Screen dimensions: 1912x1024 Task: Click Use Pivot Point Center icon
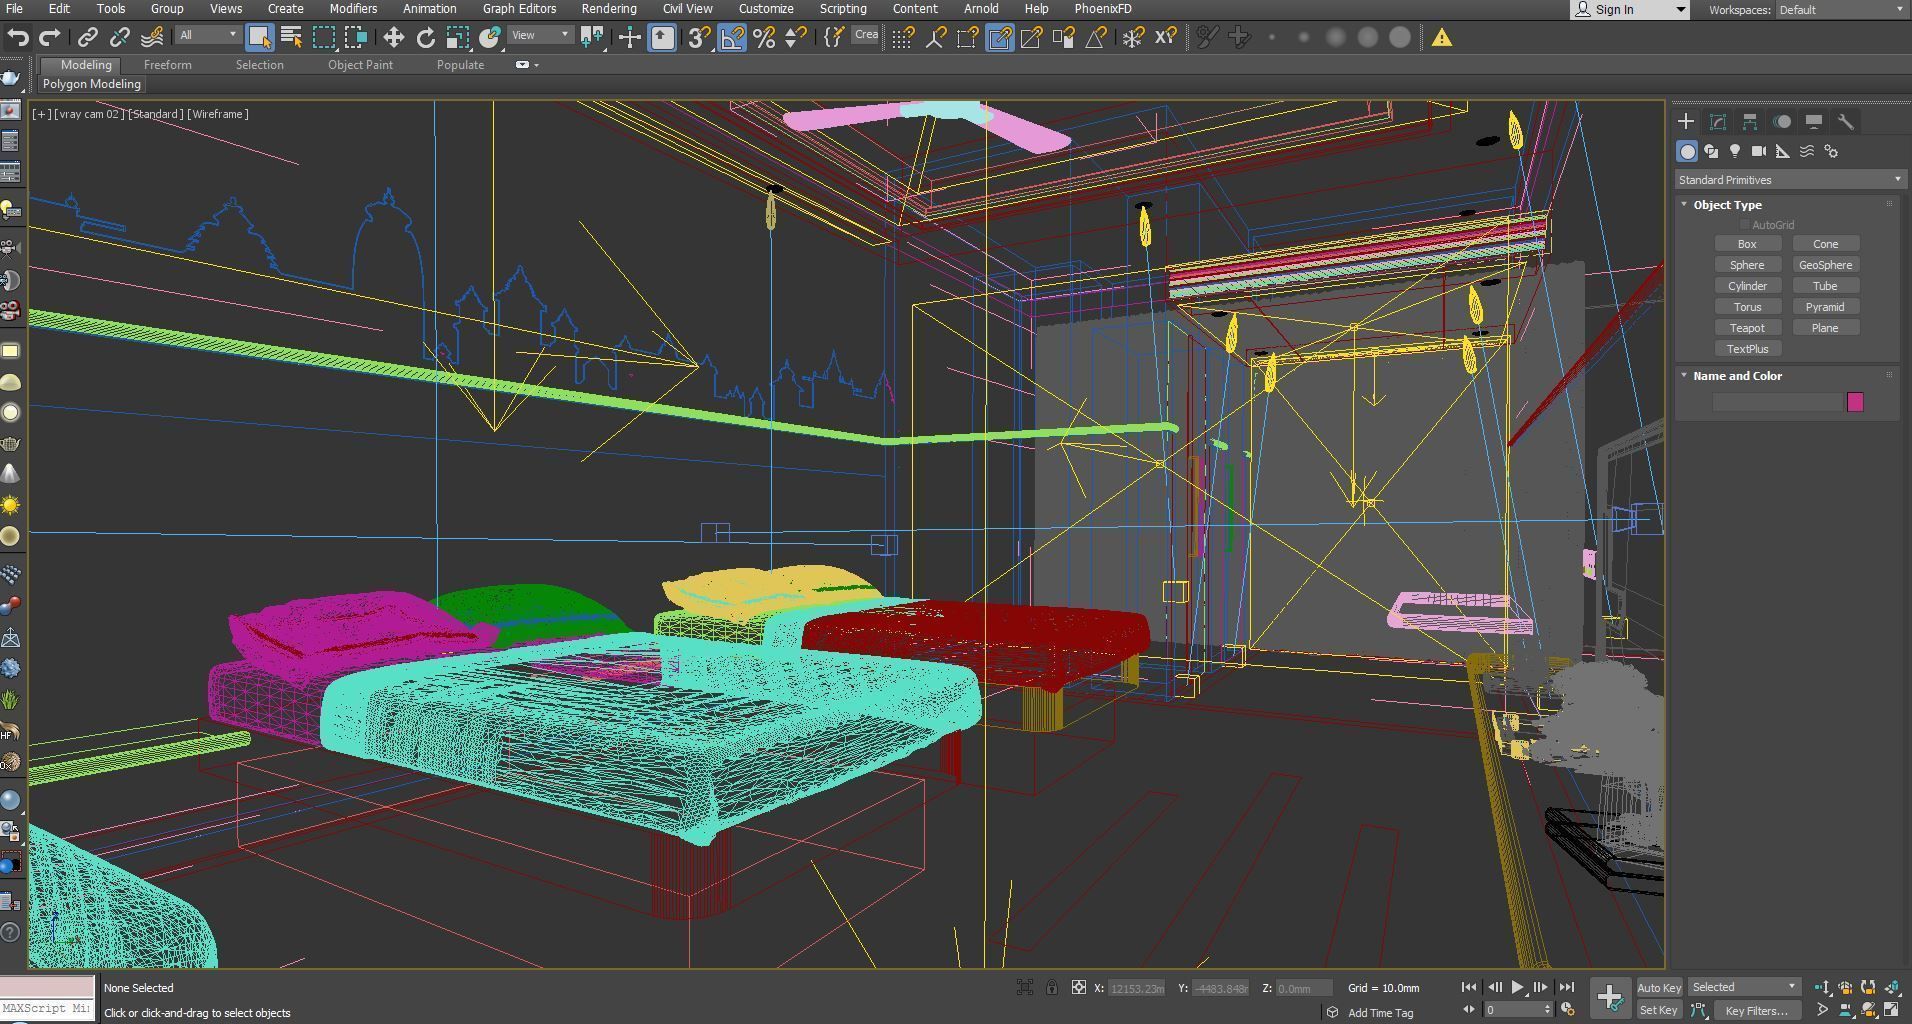[x=592, y=38]
